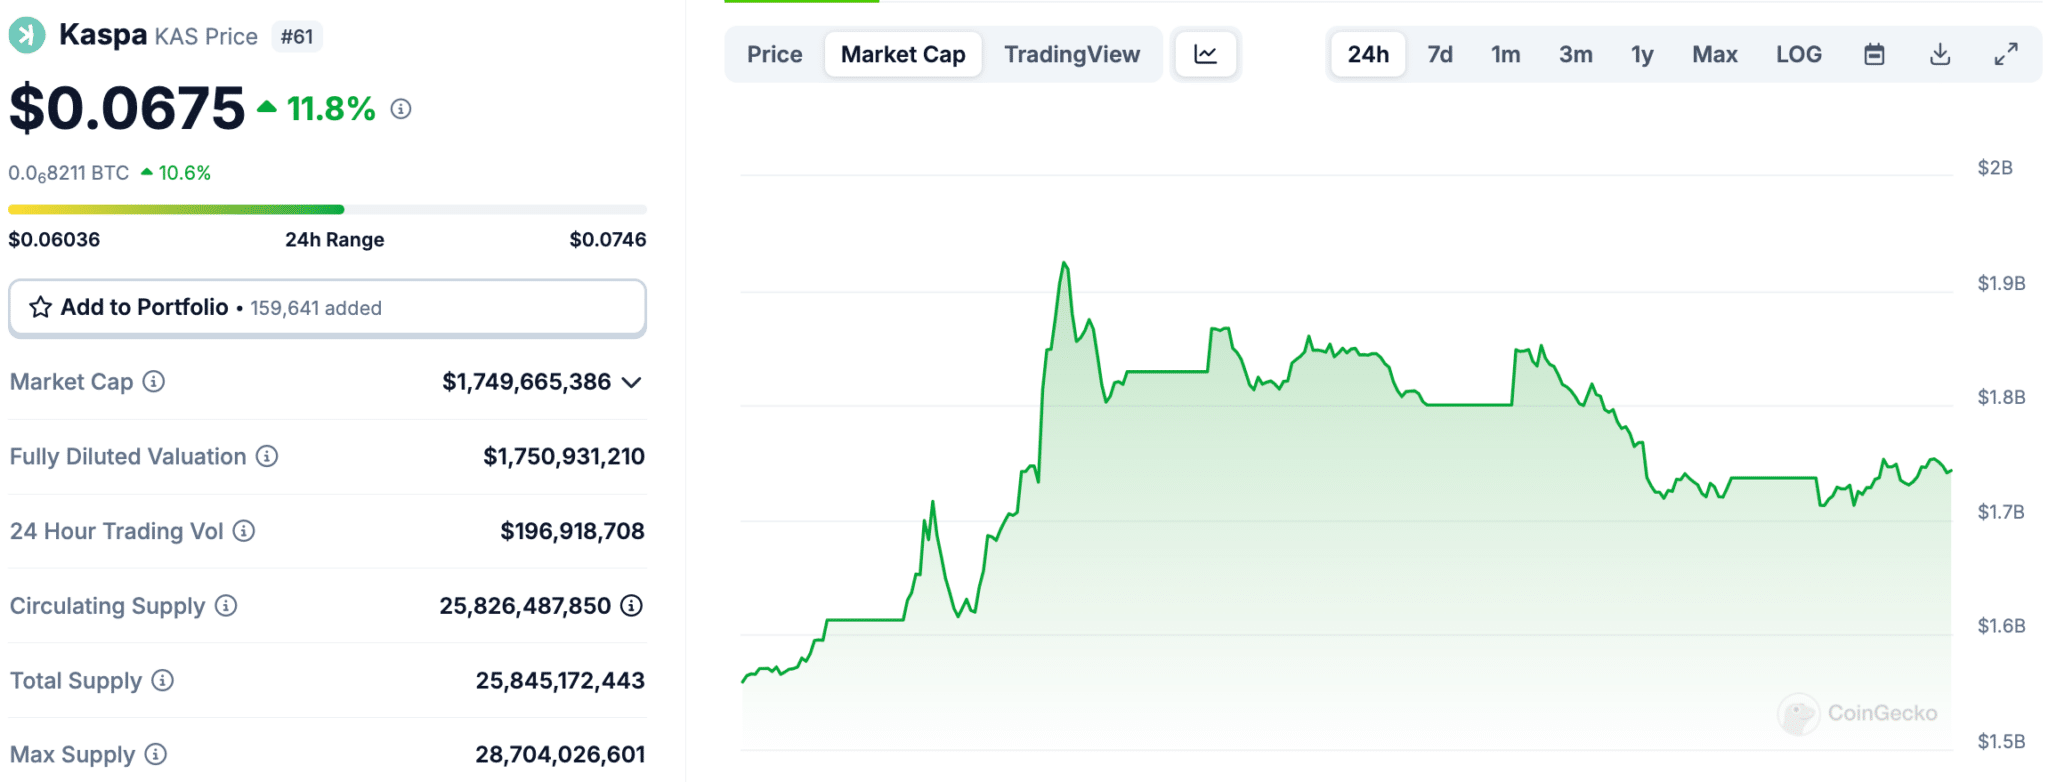Switch to the Price chart tab
The width and height of the screenshot is (2048, 782).
coord(774,54)
